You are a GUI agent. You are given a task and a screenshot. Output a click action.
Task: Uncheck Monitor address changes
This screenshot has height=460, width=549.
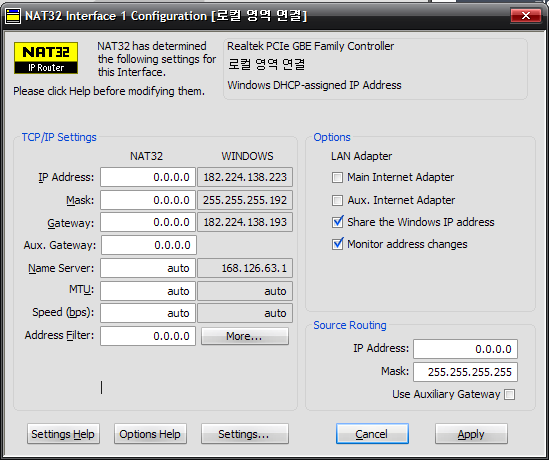(337, 244)
